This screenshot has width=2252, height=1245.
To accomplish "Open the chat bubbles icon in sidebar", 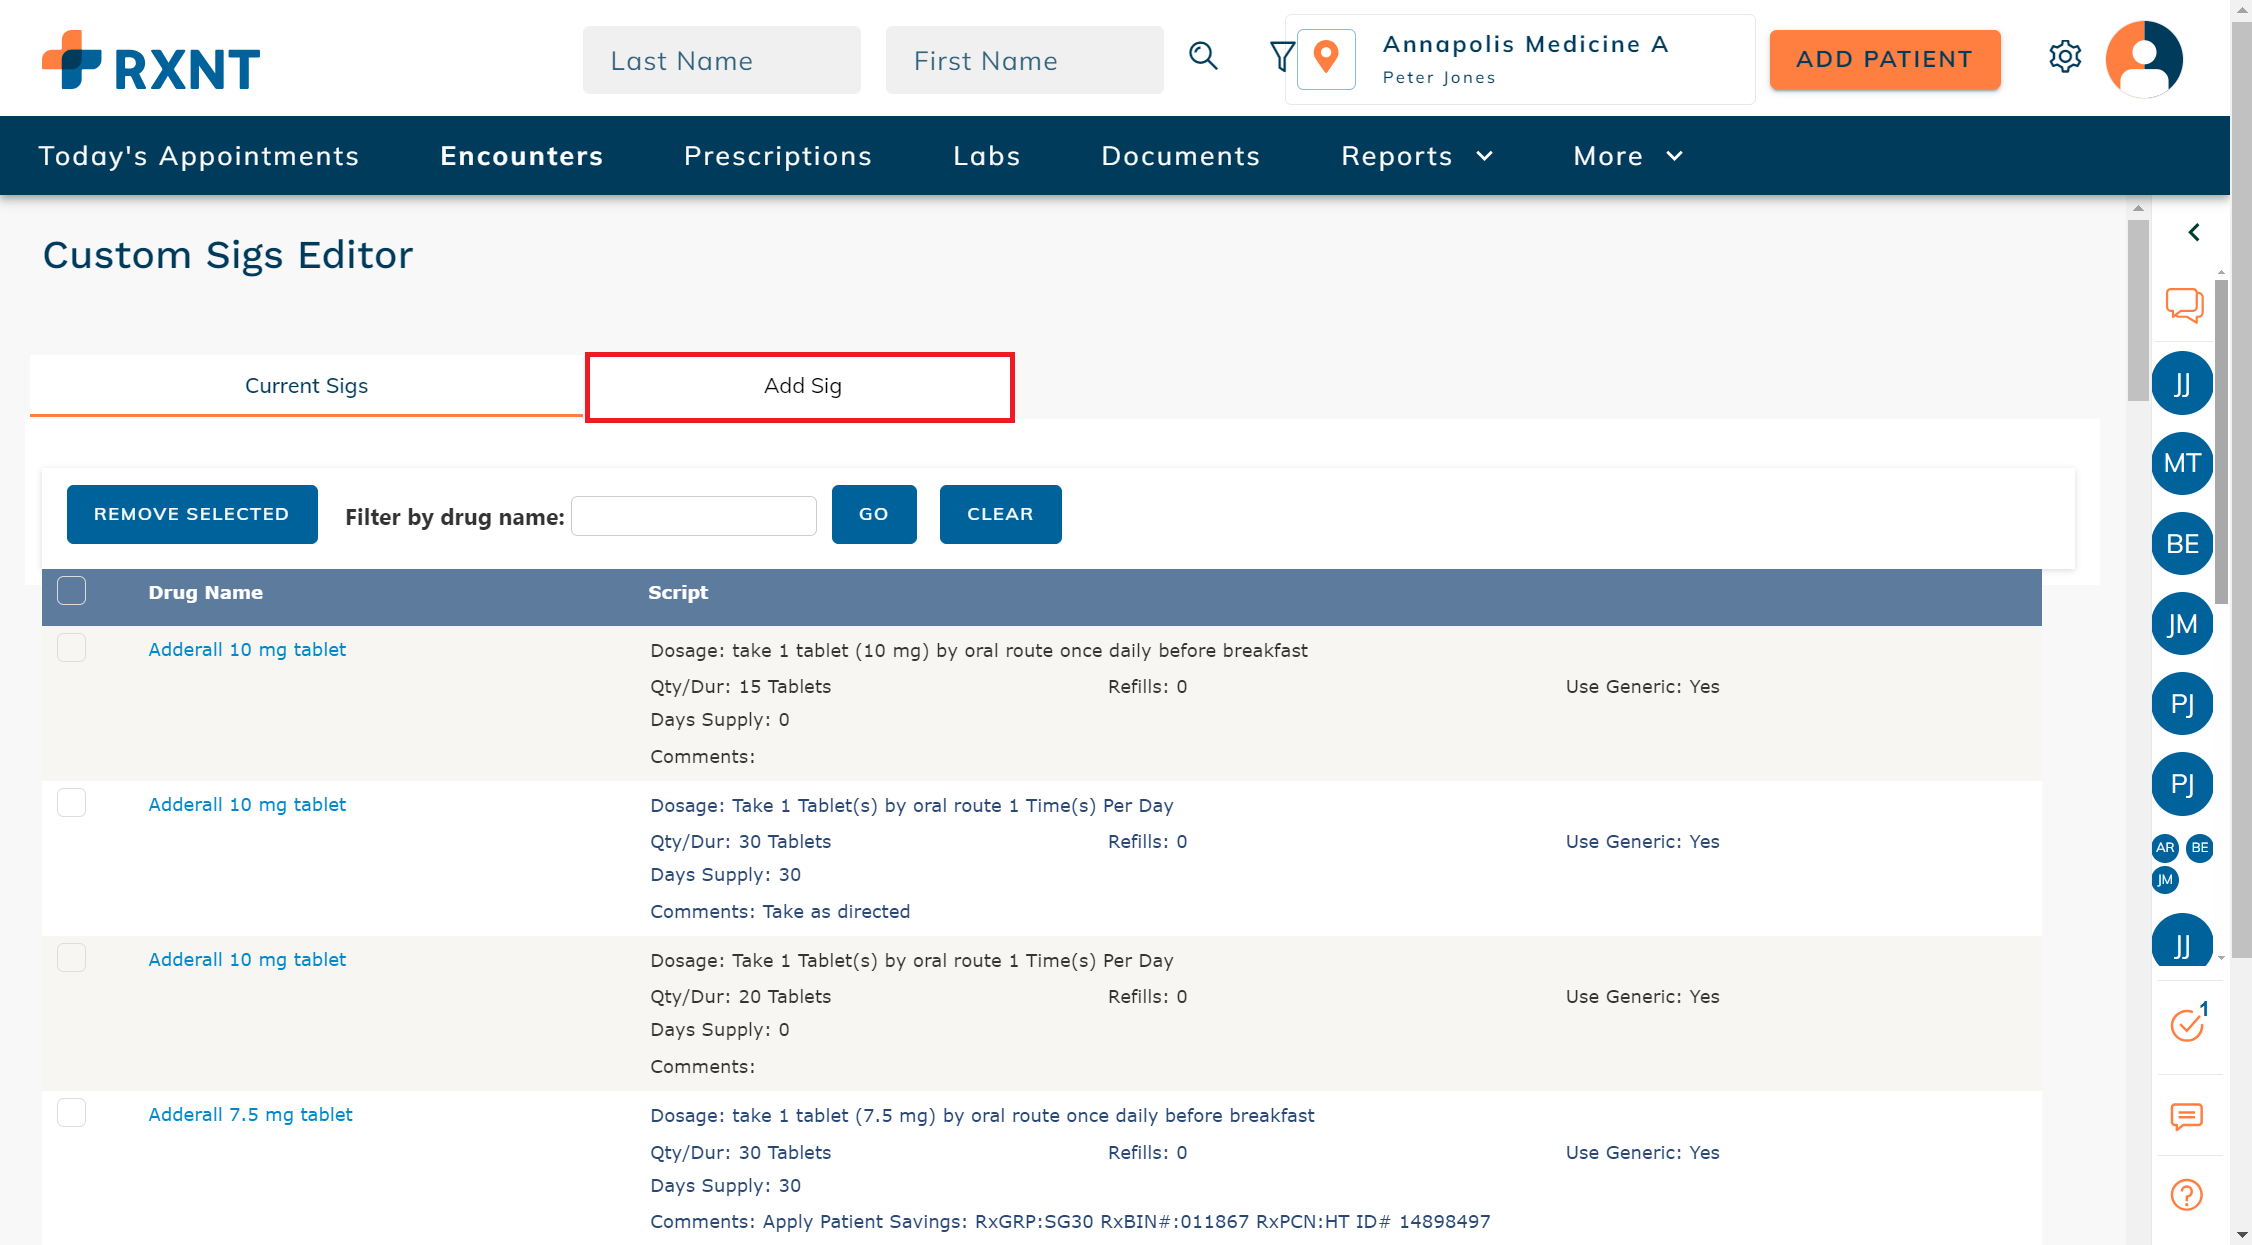I will [2184, 305].
